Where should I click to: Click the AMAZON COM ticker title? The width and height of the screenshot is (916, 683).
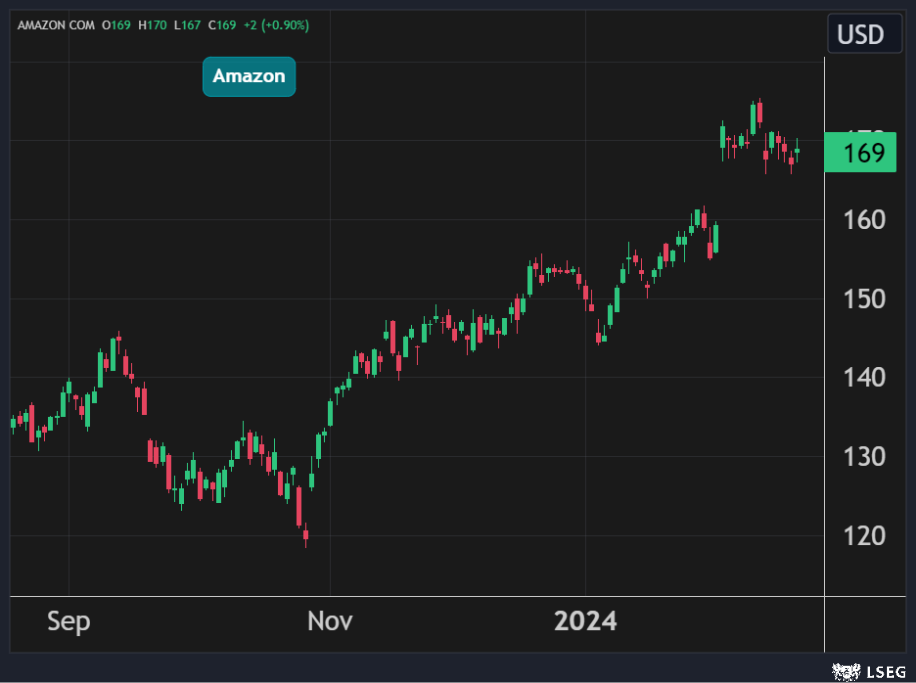click(x=57, y=25)
